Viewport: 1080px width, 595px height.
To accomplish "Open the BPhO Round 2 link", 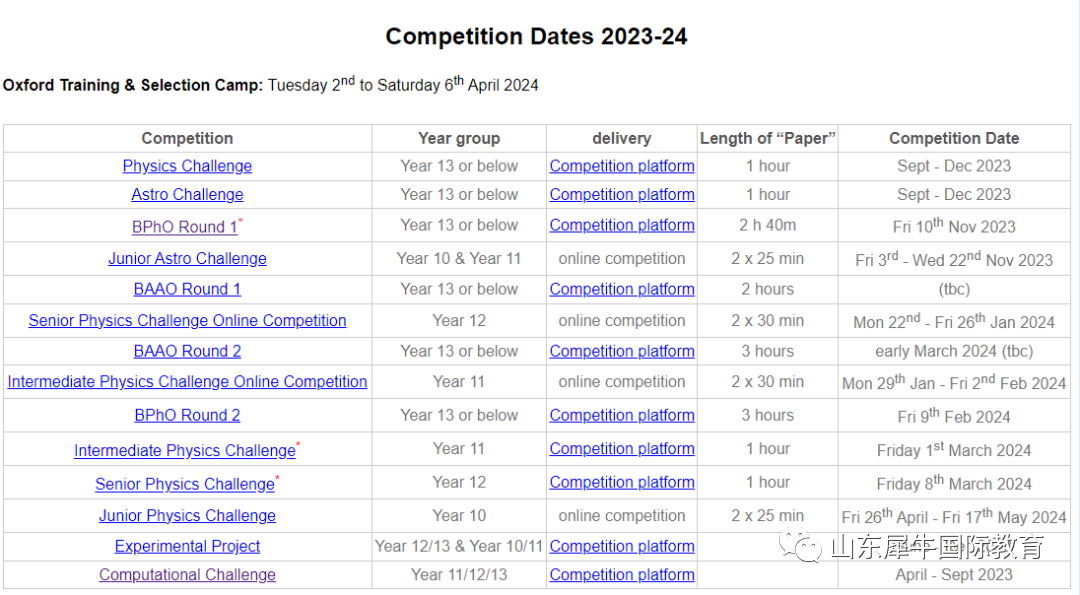I will coord(187,415).
